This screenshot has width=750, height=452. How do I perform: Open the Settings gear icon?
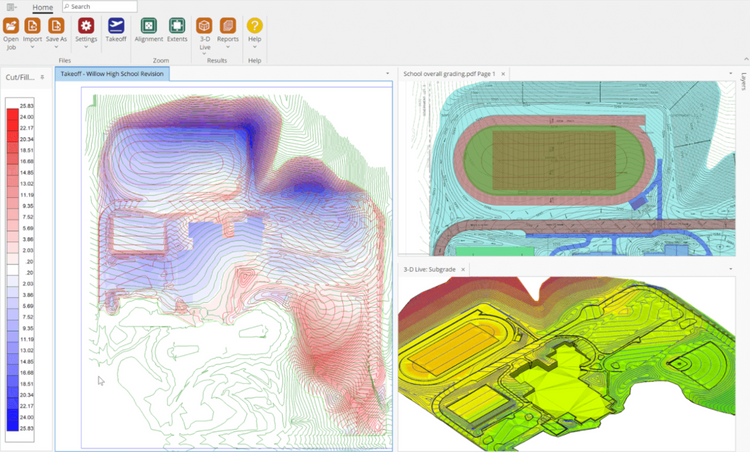(x=86, y=25)
